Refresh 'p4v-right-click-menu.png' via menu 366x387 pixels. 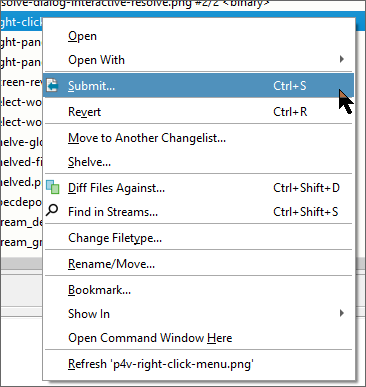click(198, 364)
